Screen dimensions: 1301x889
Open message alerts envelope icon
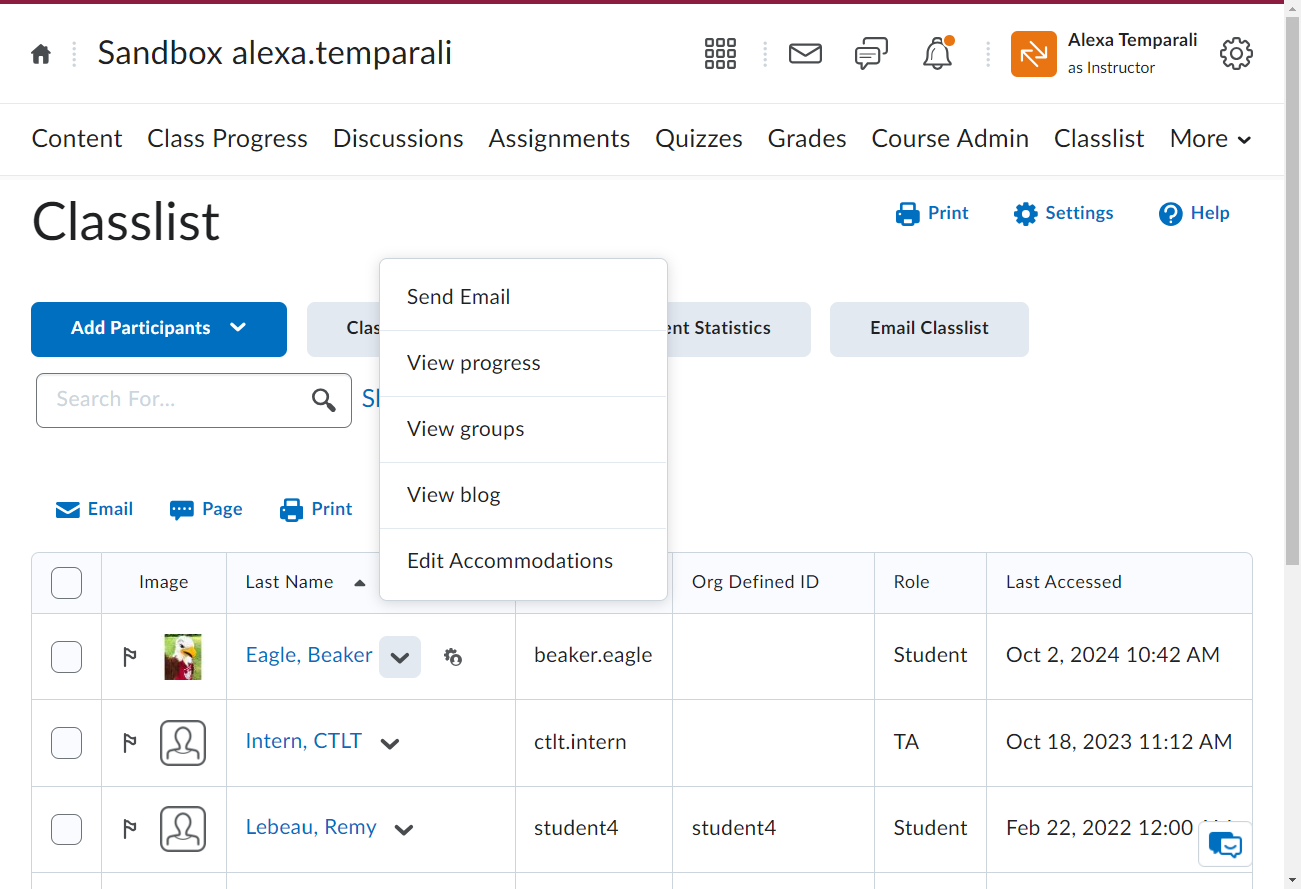(805, 53)
